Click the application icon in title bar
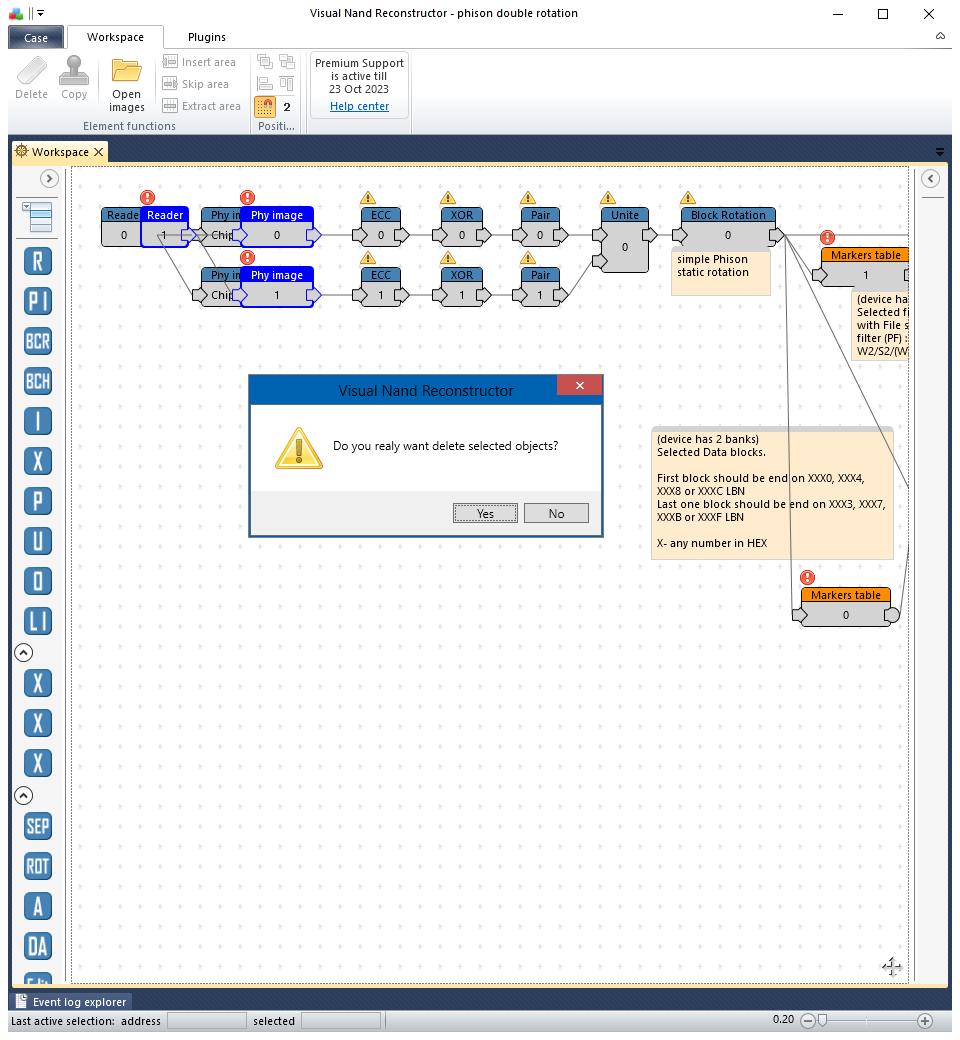This screenshot has height=1040, width=960. [16, 13]
